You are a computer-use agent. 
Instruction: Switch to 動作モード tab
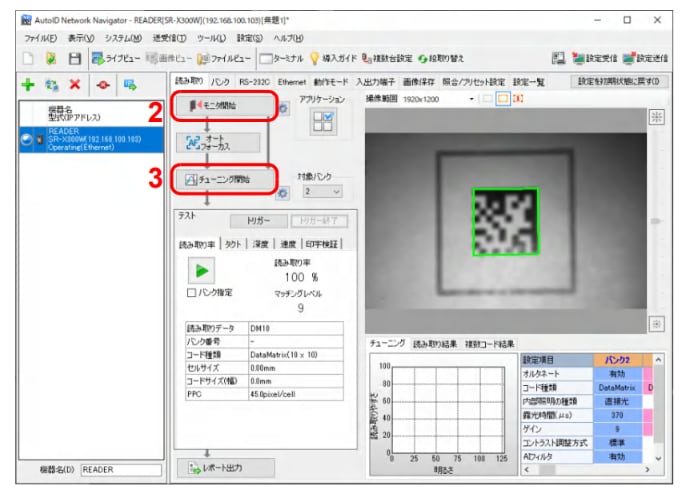[x=331, y=82]
